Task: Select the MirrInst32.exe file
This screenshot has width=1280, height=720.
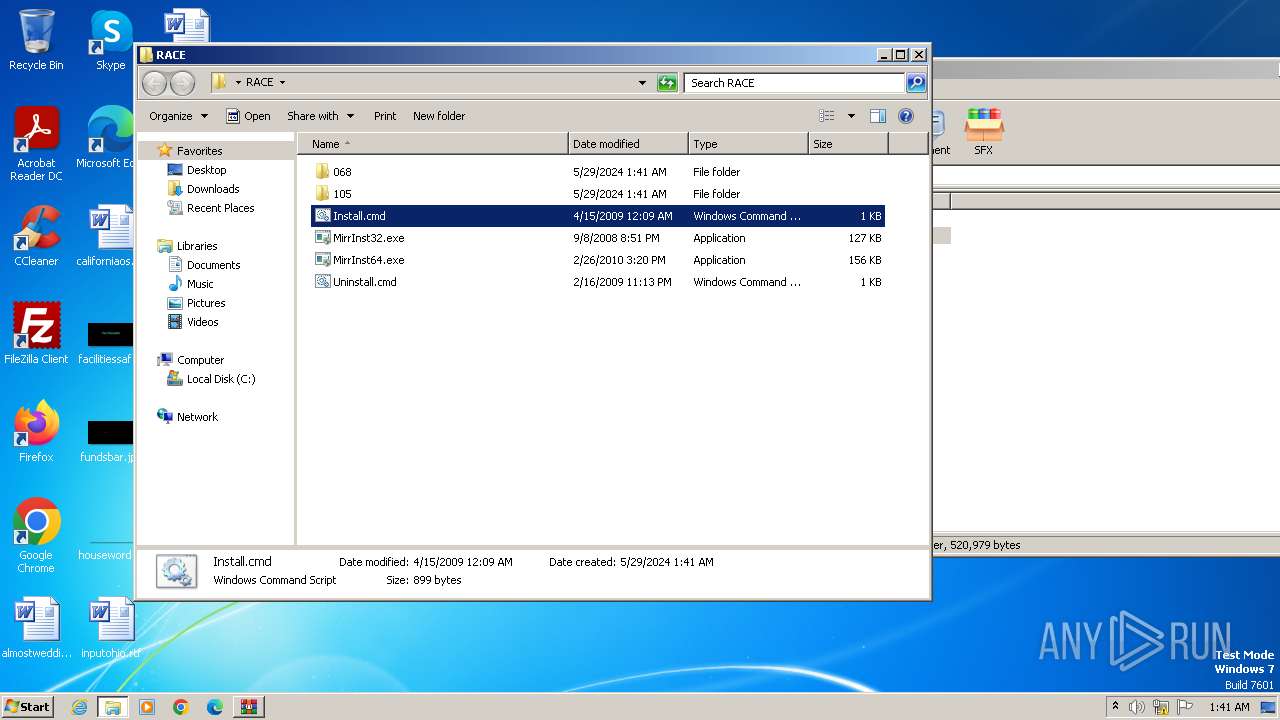Action: click(x=597, y=238)
